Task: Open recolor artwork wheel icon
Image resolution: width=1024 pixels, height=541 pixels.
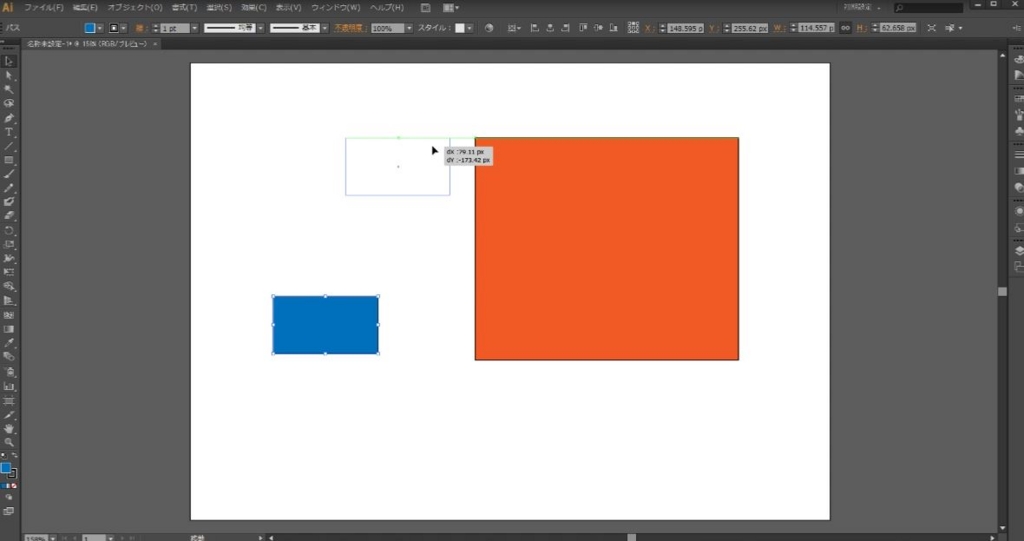Action: [x=488, y=28]
